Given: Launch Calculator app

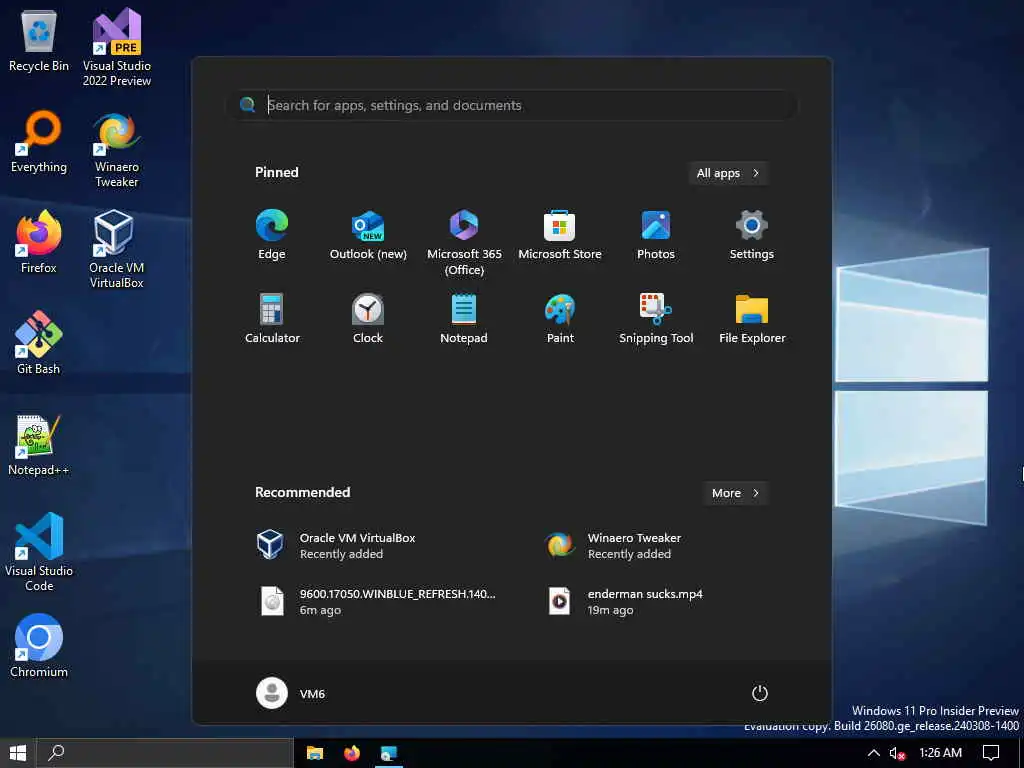Looking at the screenshot, I should 272,319.
